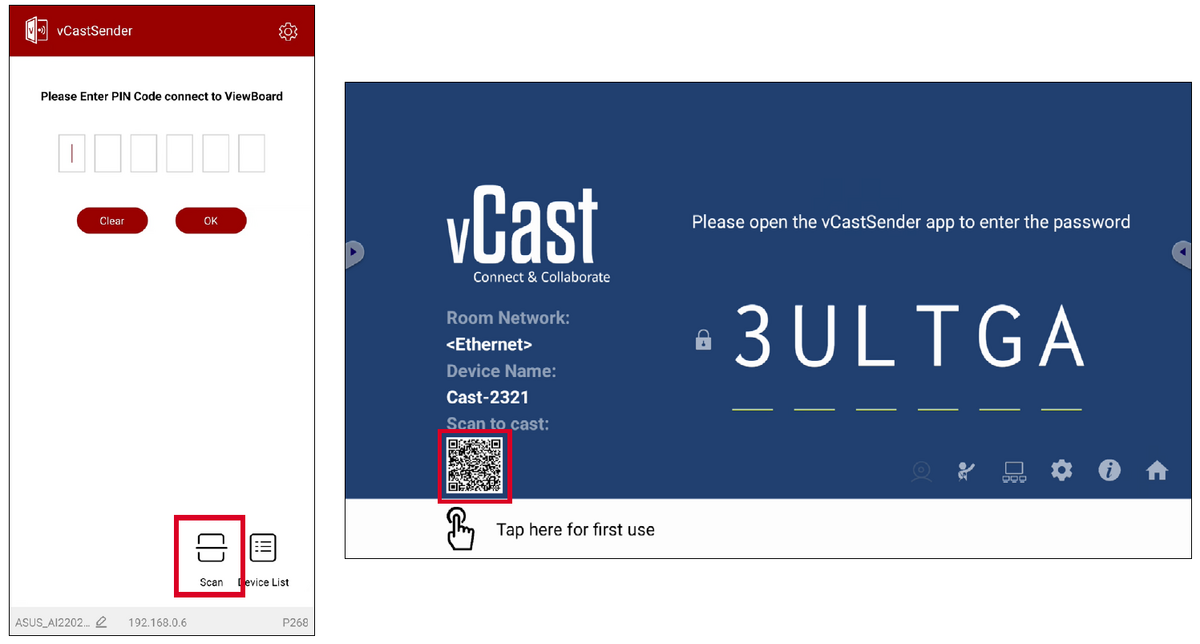1200x644 pixels.
Task: Go to vCast home icon
Action: [x=1157, y=470]
